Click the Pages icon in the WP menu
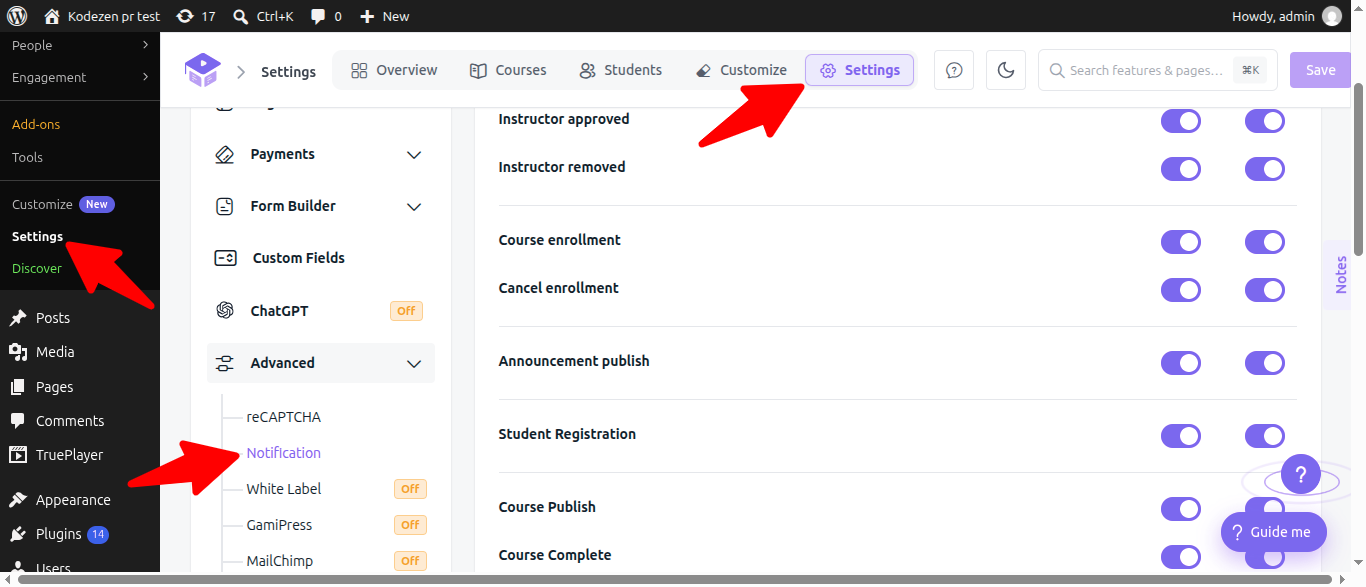 click(18, 387)
